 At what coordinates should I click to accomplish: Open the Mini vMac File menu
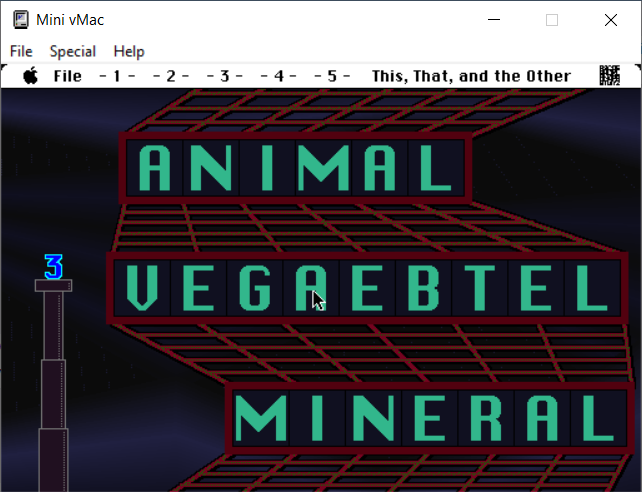click(21, 52)
